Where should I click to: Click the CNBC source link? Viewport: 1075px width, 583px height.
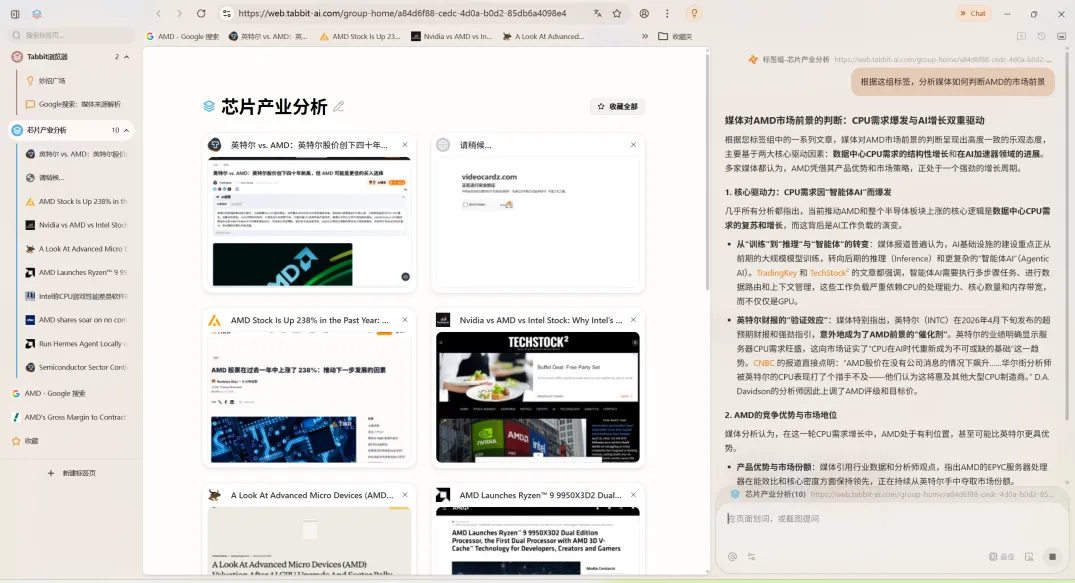pos(763,363)
